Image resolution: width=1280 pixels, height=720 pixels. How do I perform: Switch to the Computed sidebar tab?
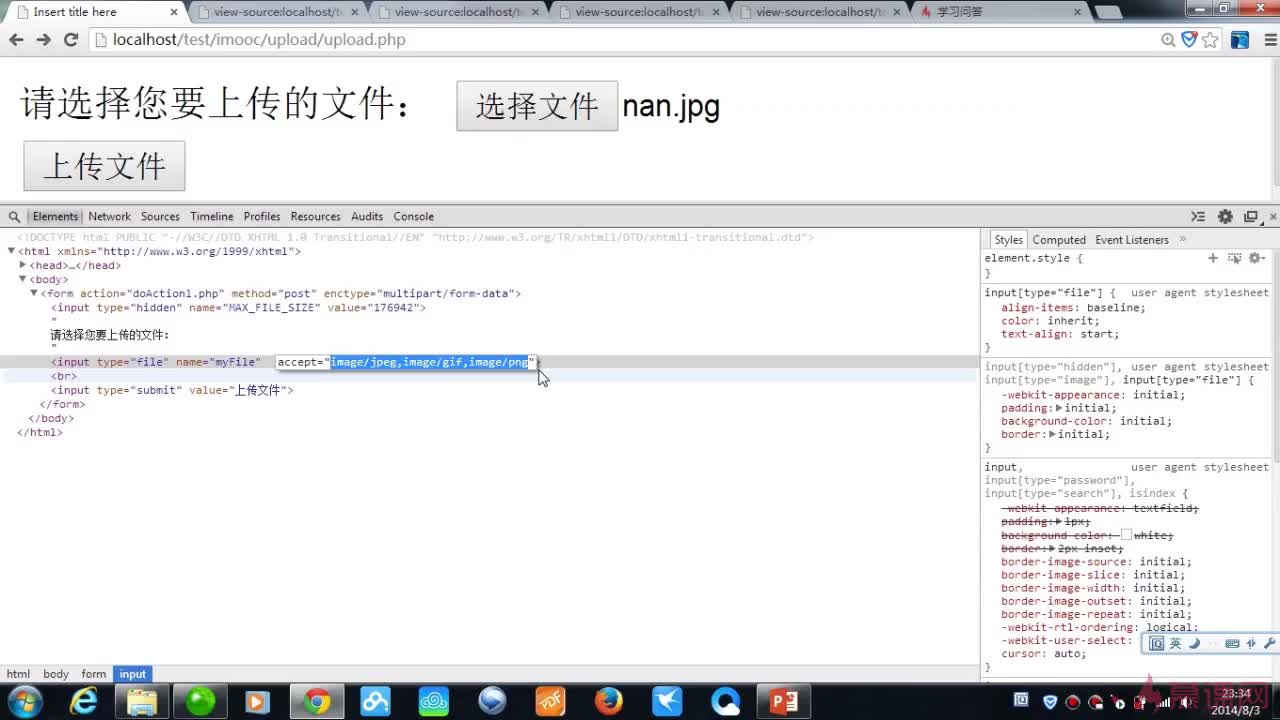click(1059, 240)
